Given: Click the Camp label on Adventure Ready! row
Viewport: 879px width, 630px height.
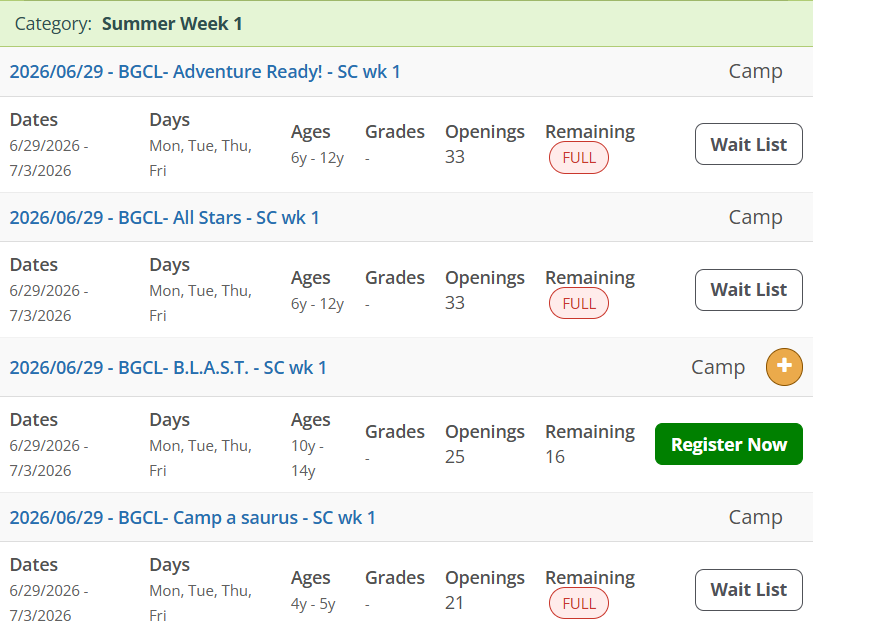Looking at the screenshot, I should pos(755,72).
